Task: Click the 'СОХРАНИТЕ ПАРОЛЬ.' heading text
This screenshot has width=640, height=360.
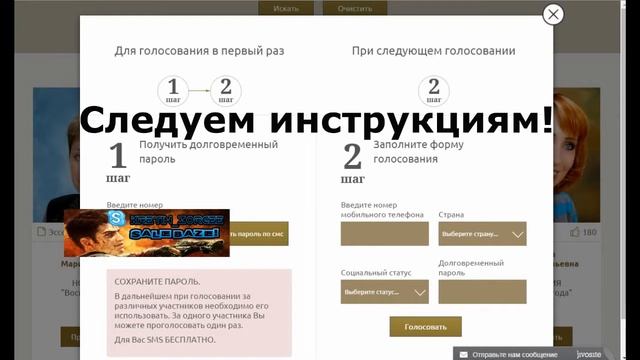Action: (157, 282)
